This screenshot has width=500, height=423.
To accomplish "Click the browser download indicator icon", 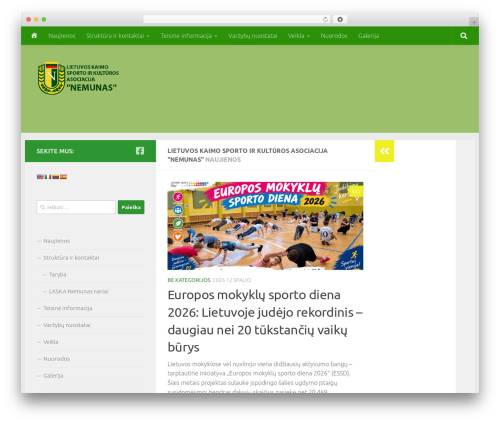I will coord(340,19).
